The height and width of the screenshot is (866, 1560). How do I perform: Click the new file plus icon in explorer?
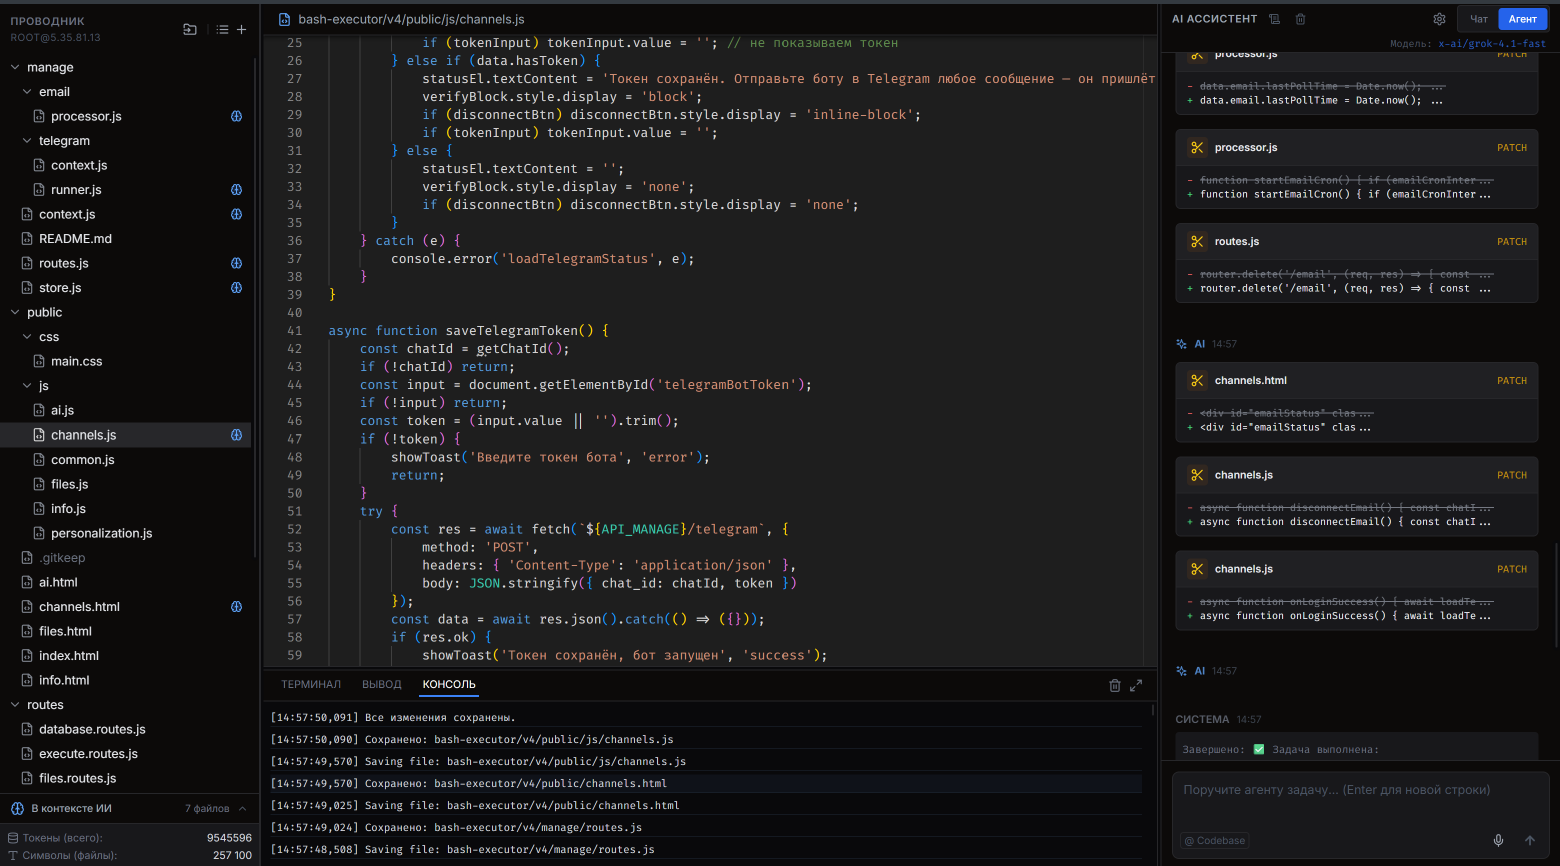pos(241,30)
